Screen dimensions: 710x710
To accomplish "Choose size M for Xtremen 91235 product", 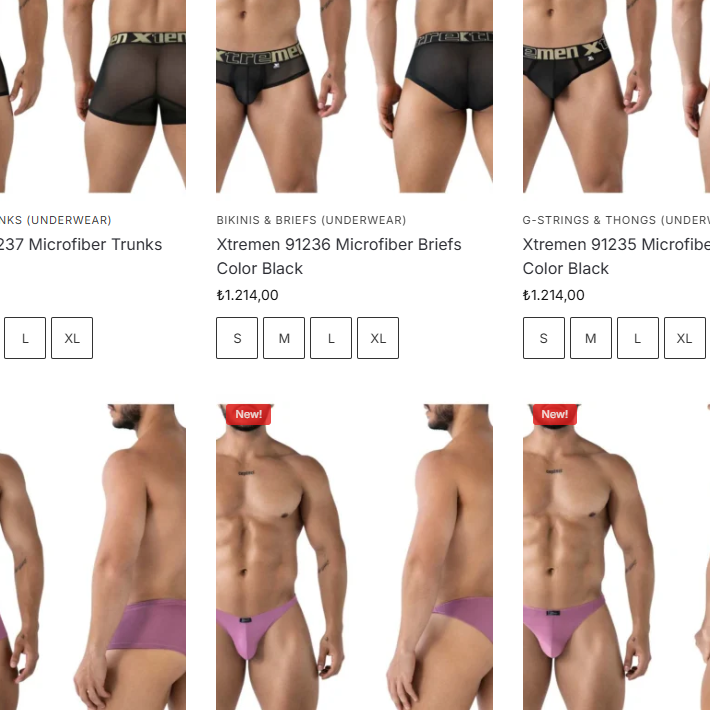I will tap(591, 338).
